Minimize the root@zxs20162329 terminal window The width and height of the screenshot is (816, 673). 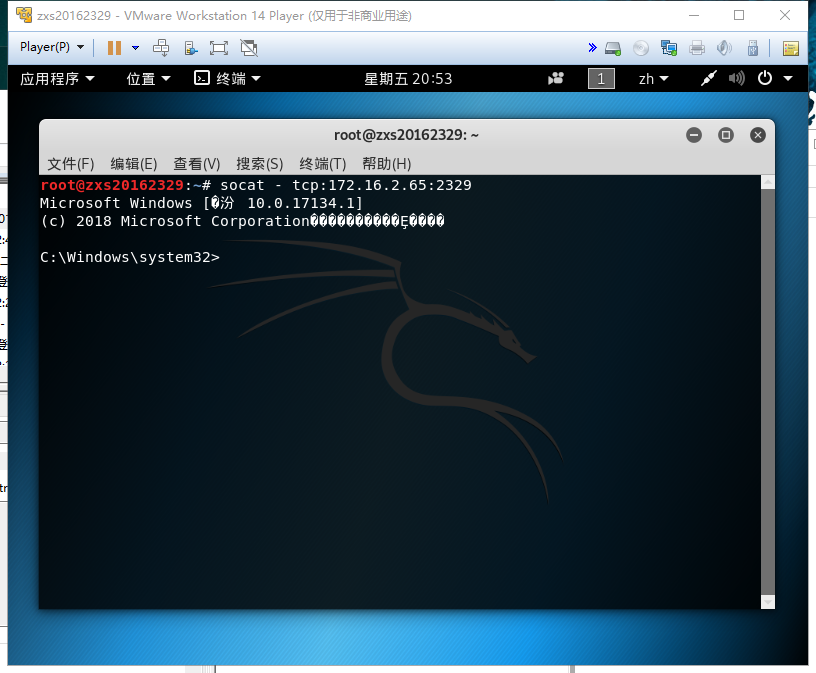pyautogui.click(x=694, y=135)
